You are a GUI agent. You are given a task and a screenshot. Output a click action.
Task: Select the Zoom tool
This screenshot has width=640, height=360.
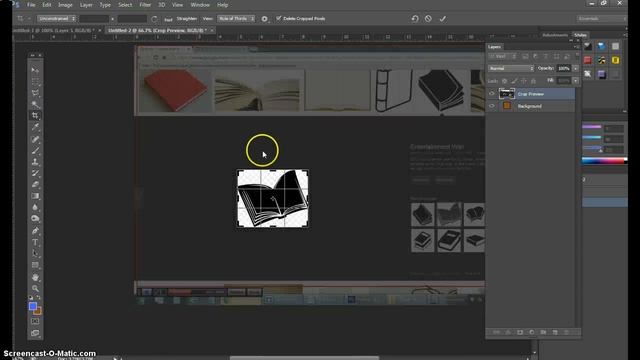(x=35, y=288)
